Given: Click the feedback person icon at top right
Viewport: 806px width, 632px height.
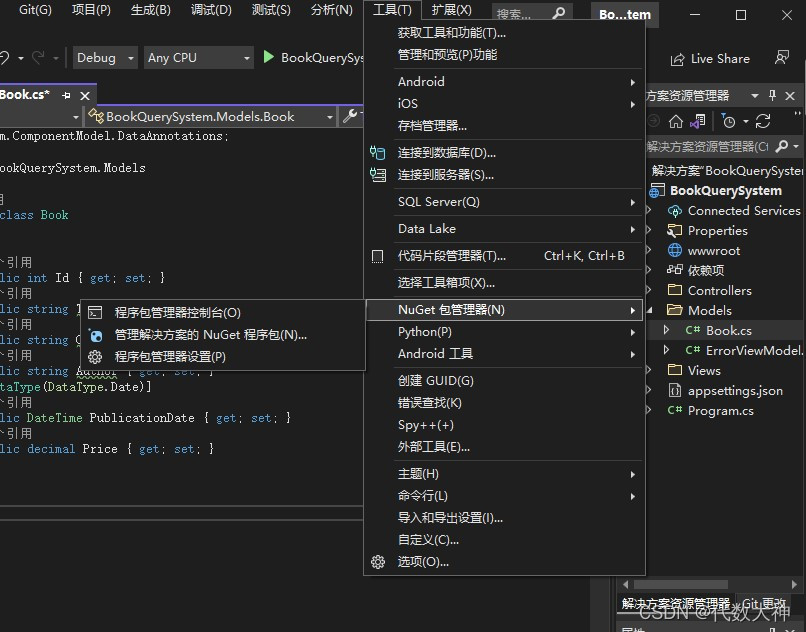Looking at the screenshot, I should [782, 58].
